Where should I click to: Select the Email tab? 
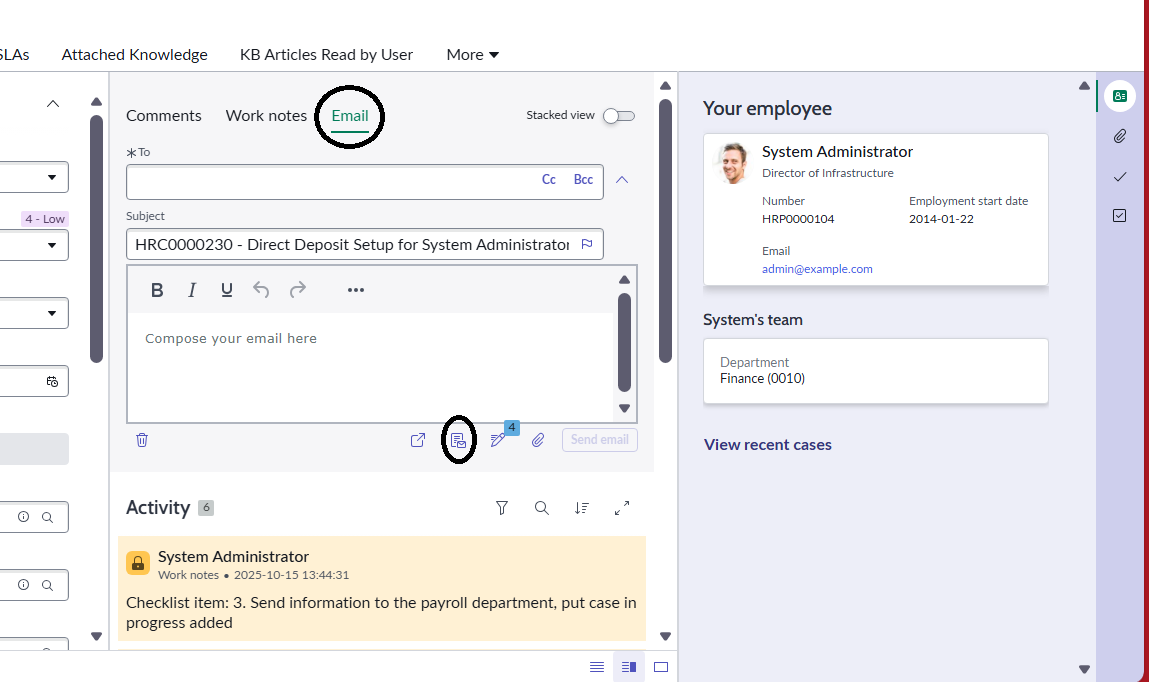point(350,116)
